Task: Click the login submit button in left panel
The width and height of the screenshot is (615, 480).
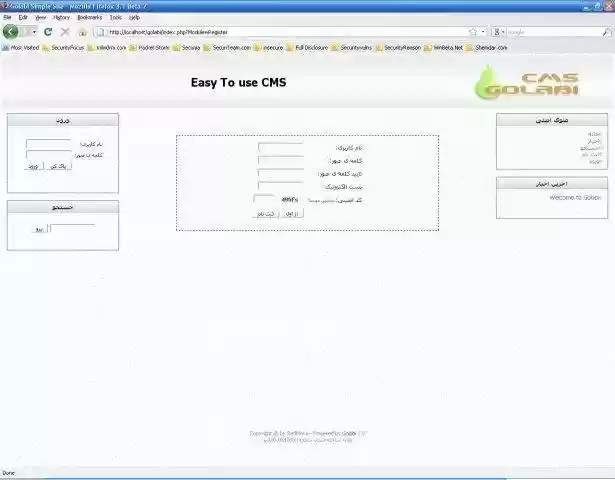Action: tap(34, 166)
